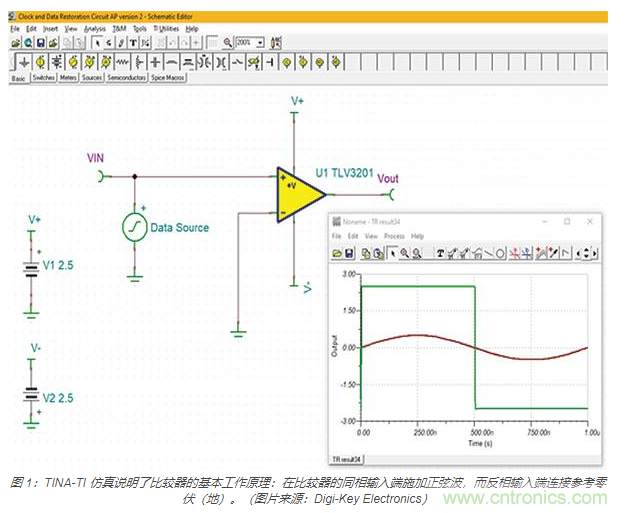Screen dimensions: 627x513
Task: Open the zoom percentage dropdown
Action: [x=261, y=43]
